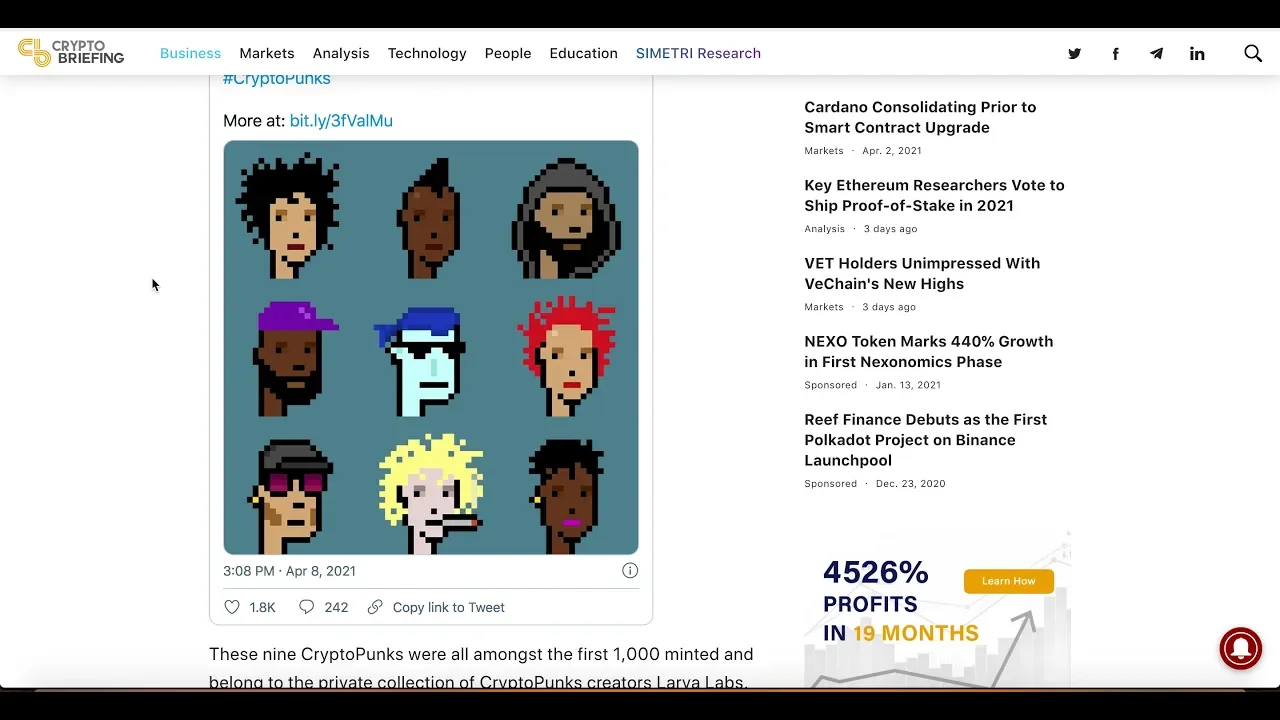Like the tweet with heart icon
The height and width of the screenshot is (720, 1280).
coord(232,607)
